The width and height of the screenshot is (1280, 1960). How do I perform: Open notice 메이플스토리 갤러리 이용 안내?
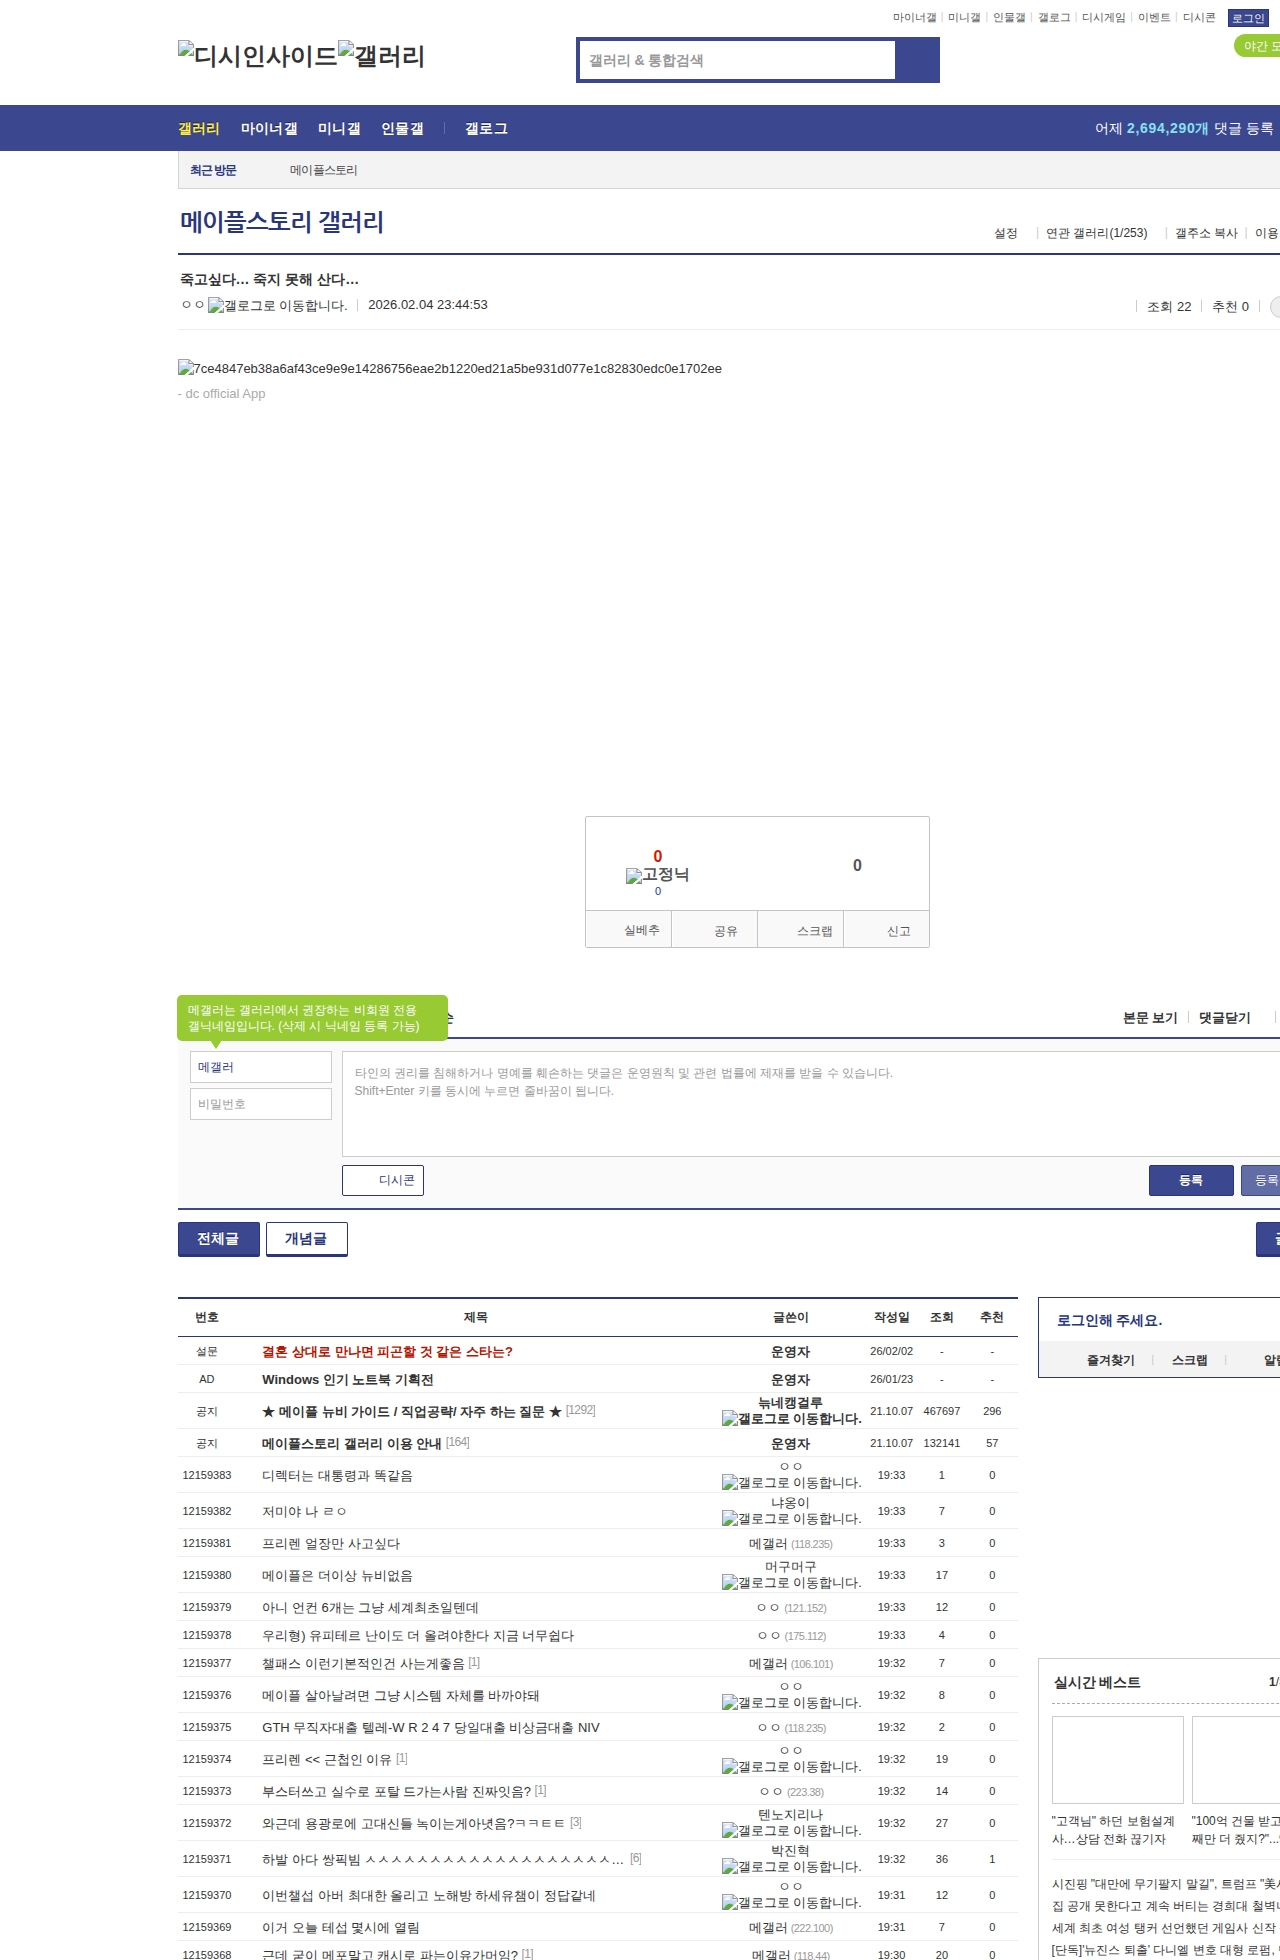tap(352, 1444)
